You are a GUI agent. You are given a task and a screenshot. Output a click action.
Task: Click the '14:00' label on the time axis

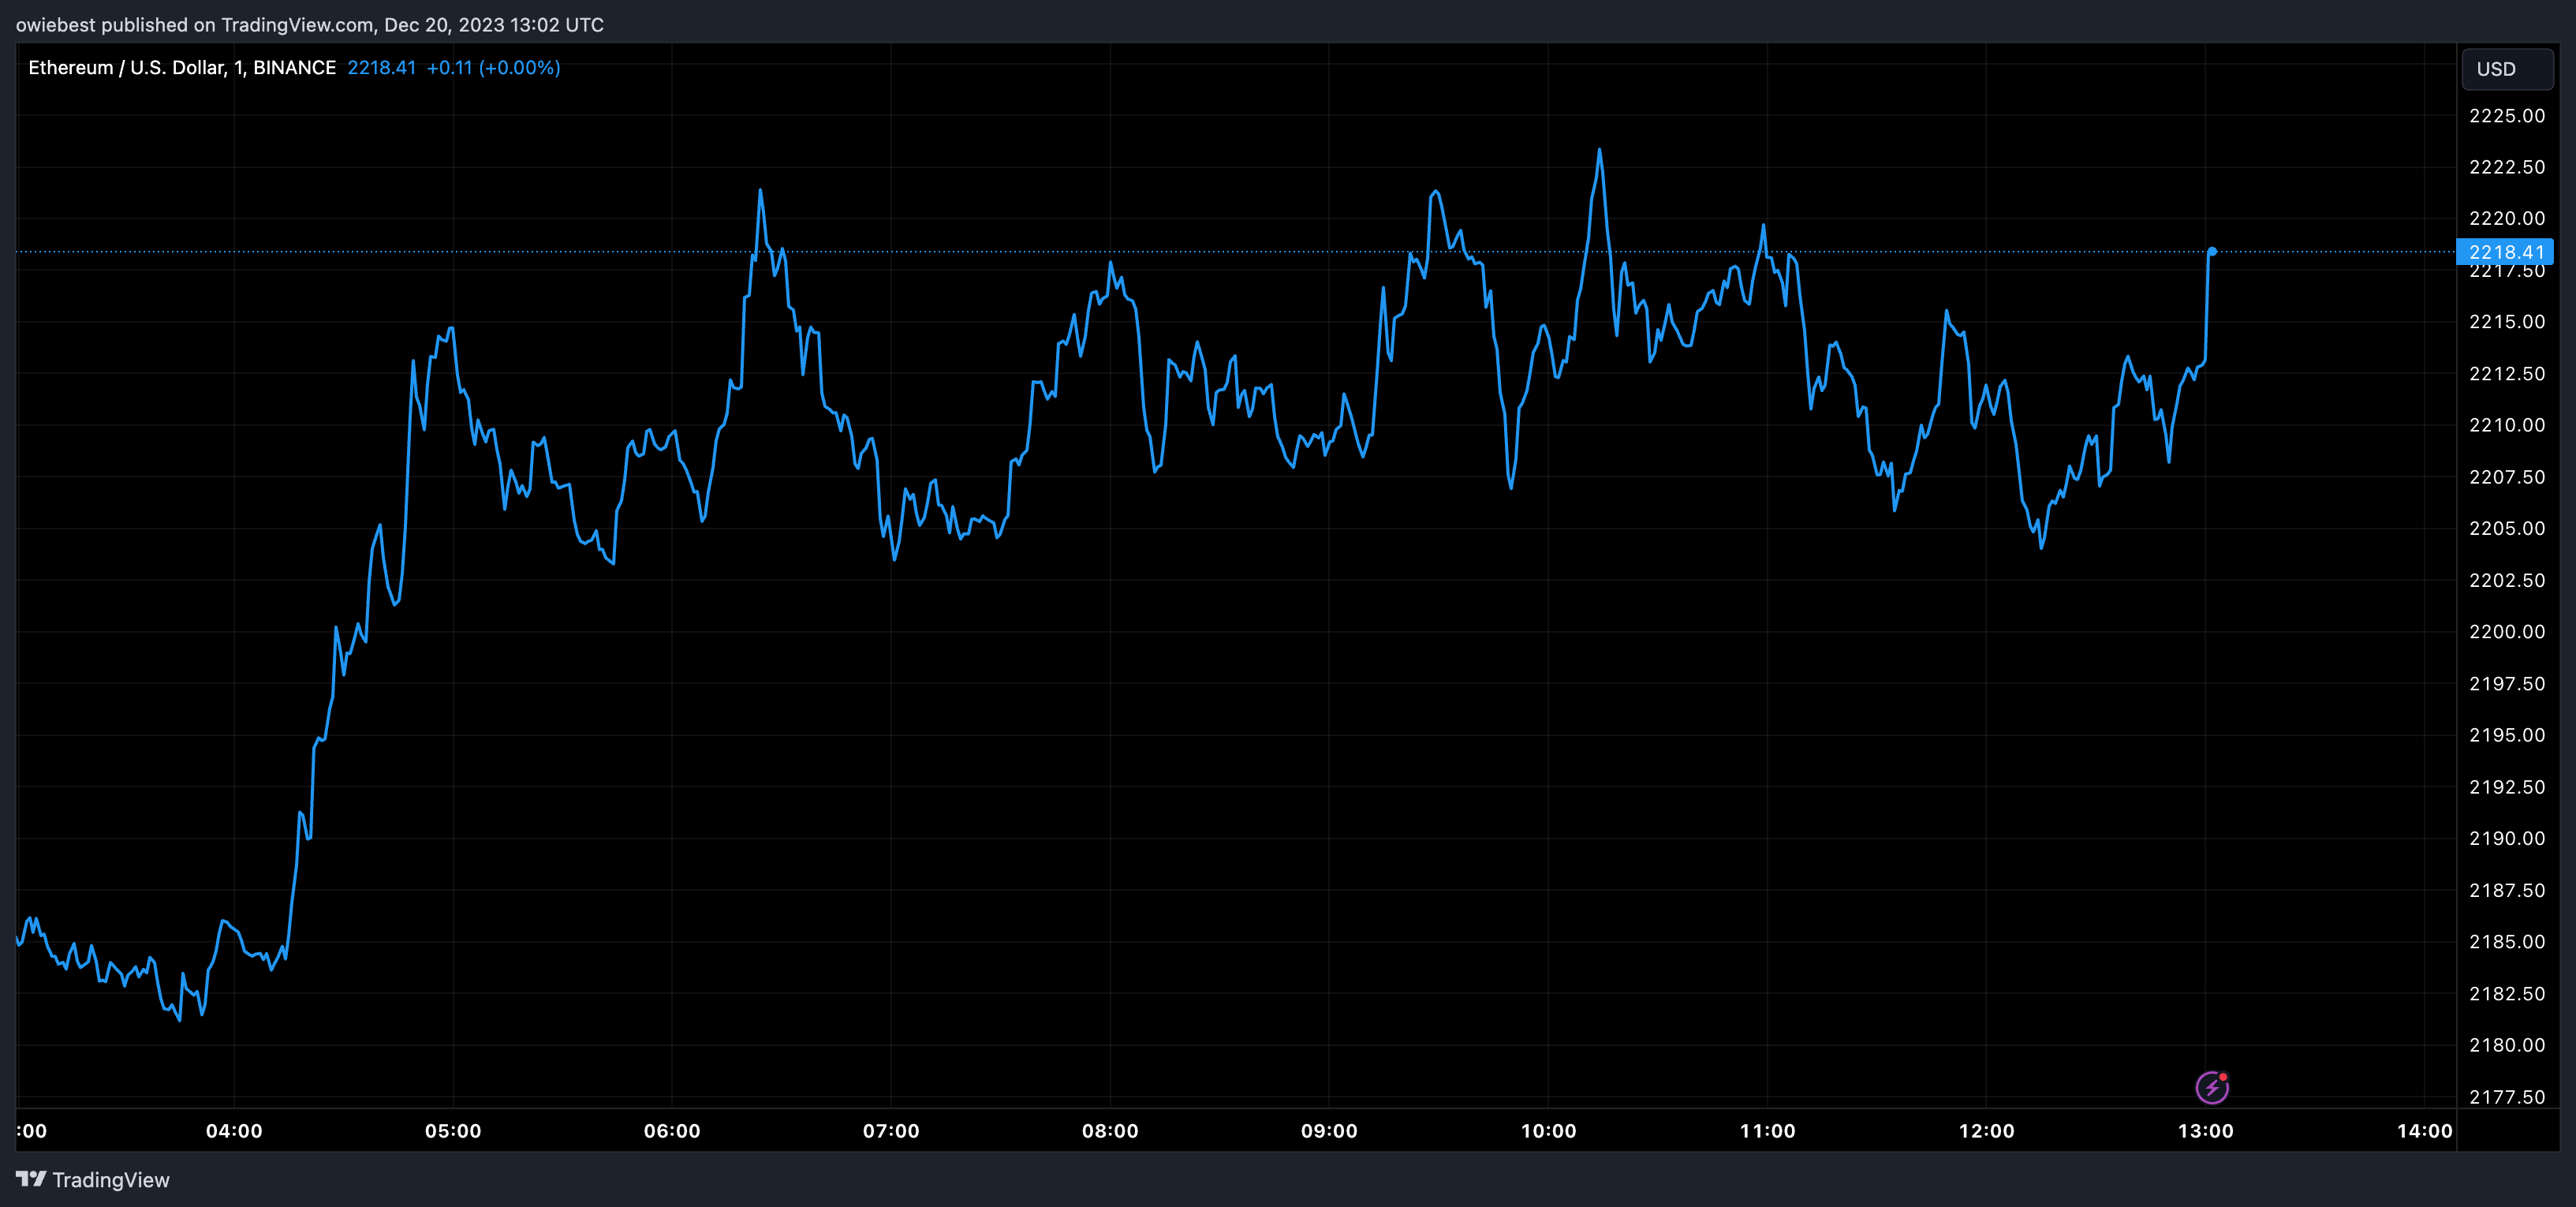(2428, 1131)
